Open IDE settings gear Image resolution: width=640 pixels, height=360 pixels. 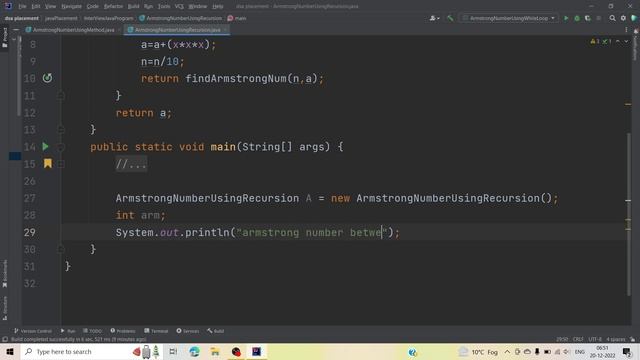click(x=623, y=18)
